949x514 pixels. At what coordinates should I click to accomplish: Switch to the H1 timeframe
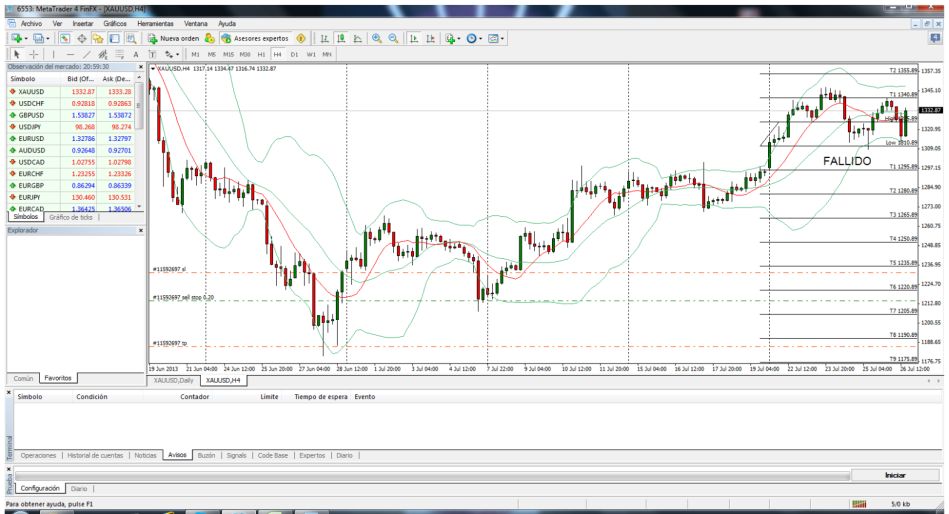point(260,53)
